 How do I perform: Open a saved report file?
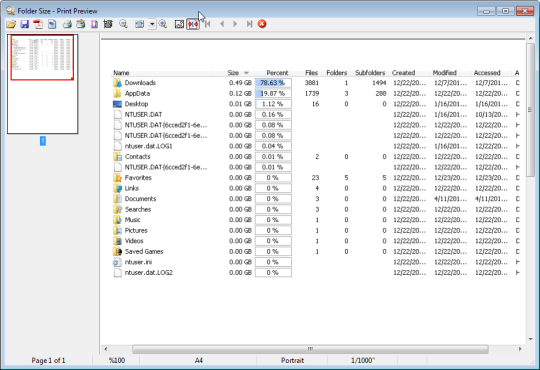click(x=11, y=24)
